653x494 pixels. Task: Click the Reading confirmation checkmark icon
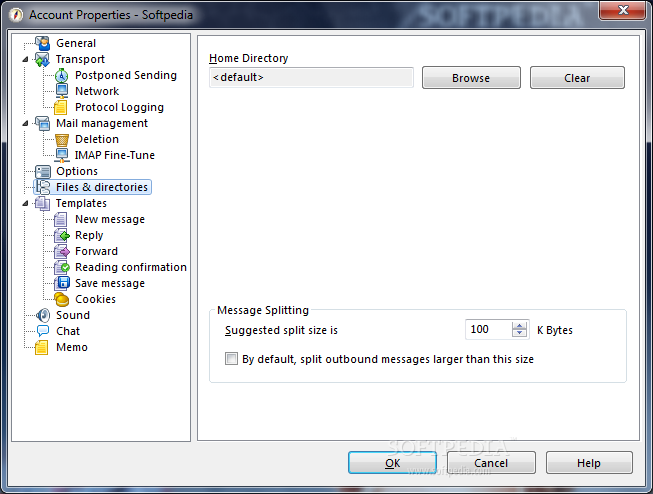[x=62, y=267]
